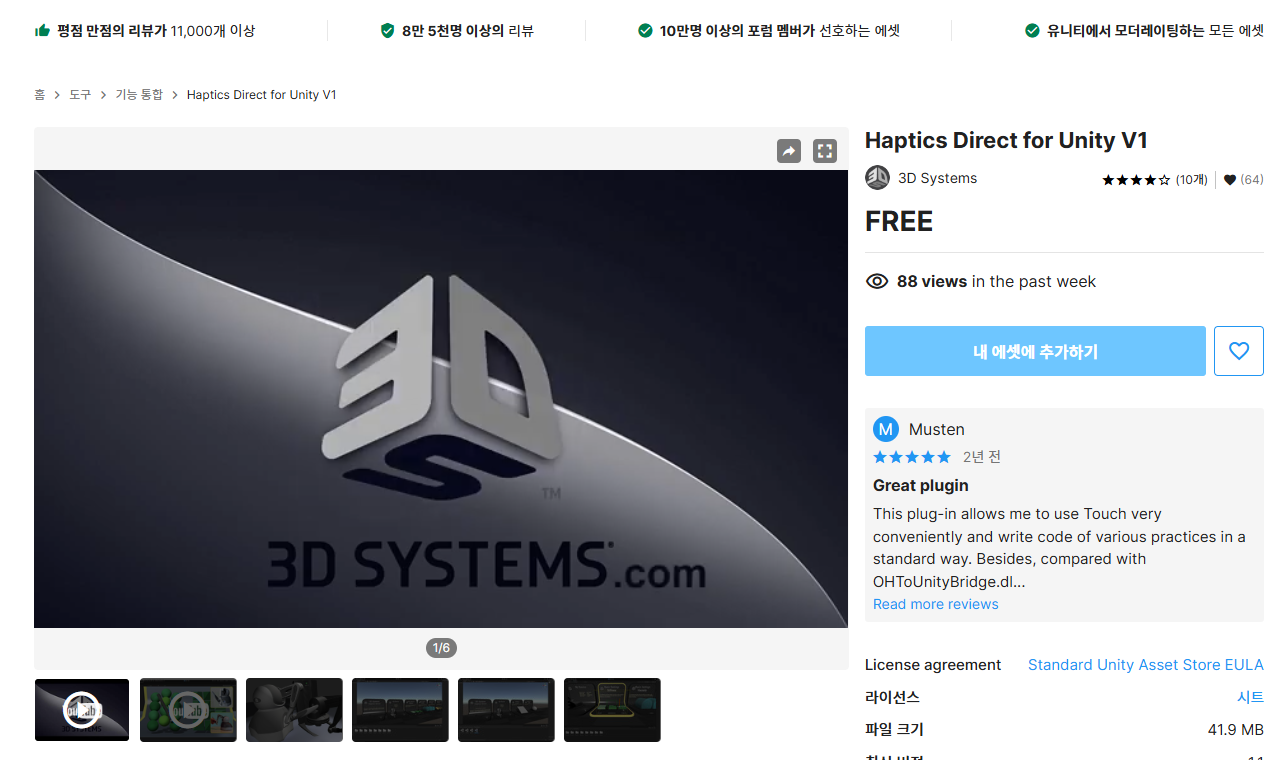Click the '2년 전' review date
Viewport: 1283px width, 760px height.
(982, 457)
